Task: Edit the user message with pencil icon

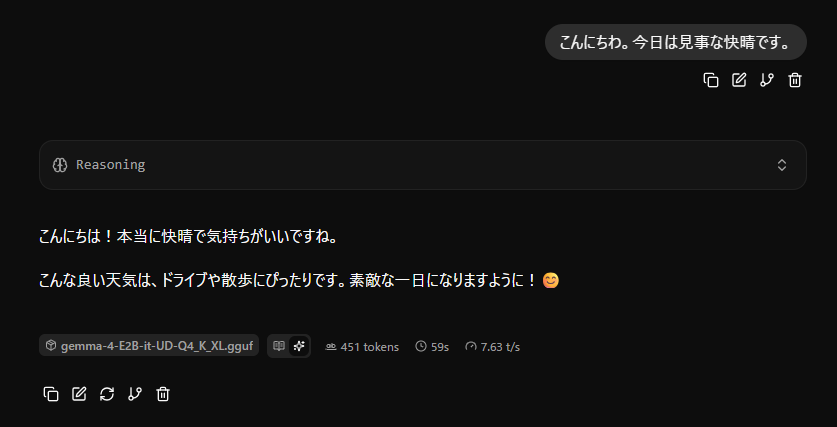Action: pos(739,80)
